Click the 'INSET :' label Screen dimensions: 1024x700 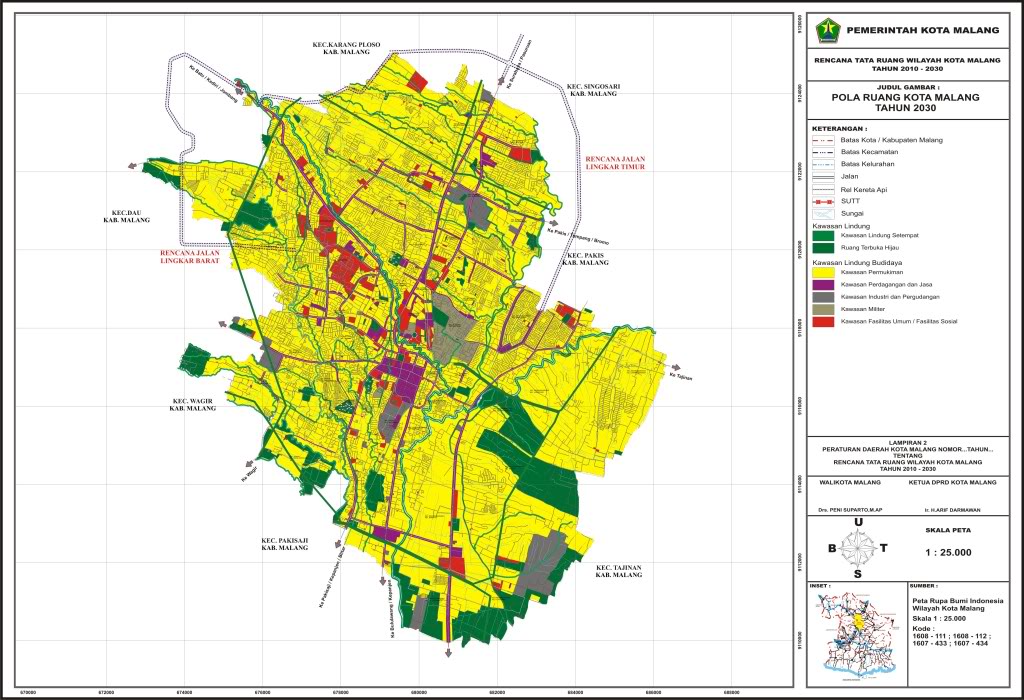[820, 586]
